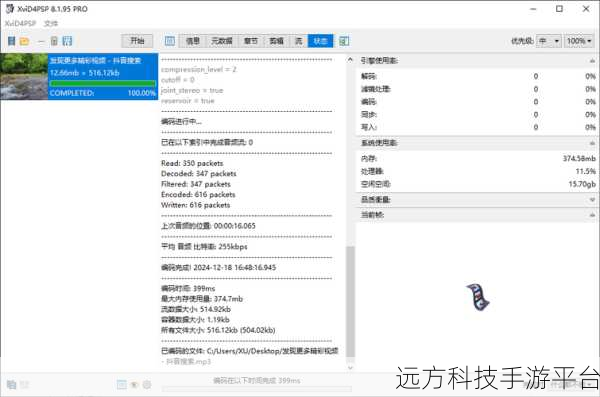Click the yellow open folder icon
This screenshot has width=600, height=397.
24,41
